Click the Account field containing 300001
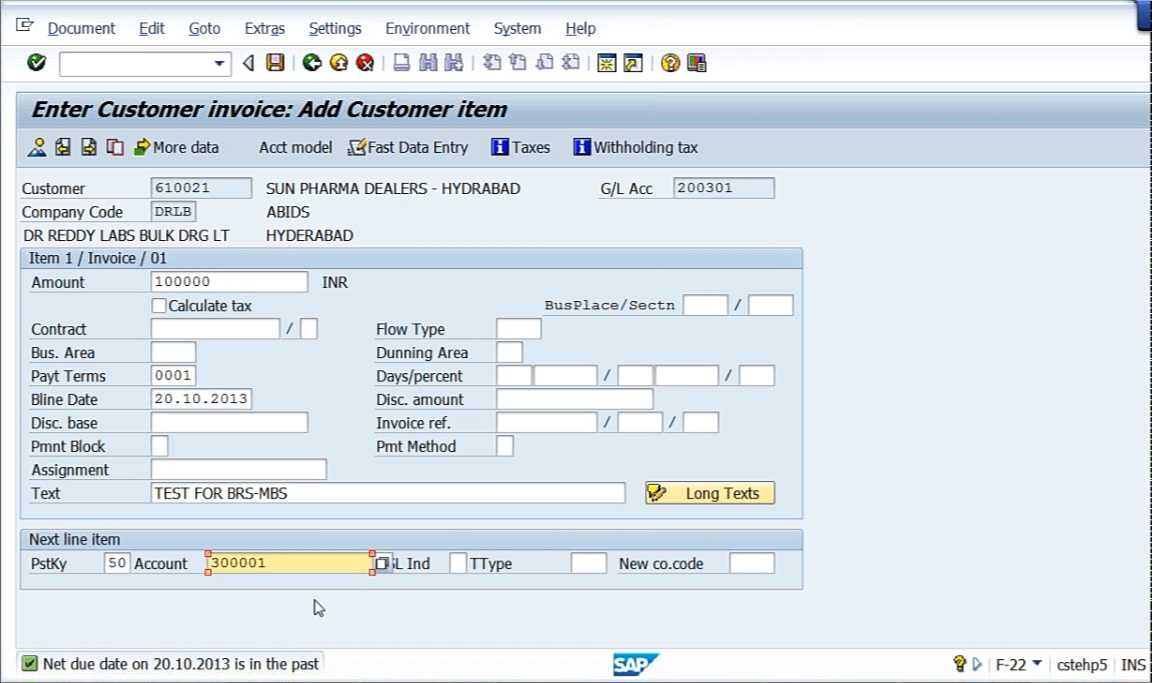Screen dimensions: 1152x683 pos(289,563)
